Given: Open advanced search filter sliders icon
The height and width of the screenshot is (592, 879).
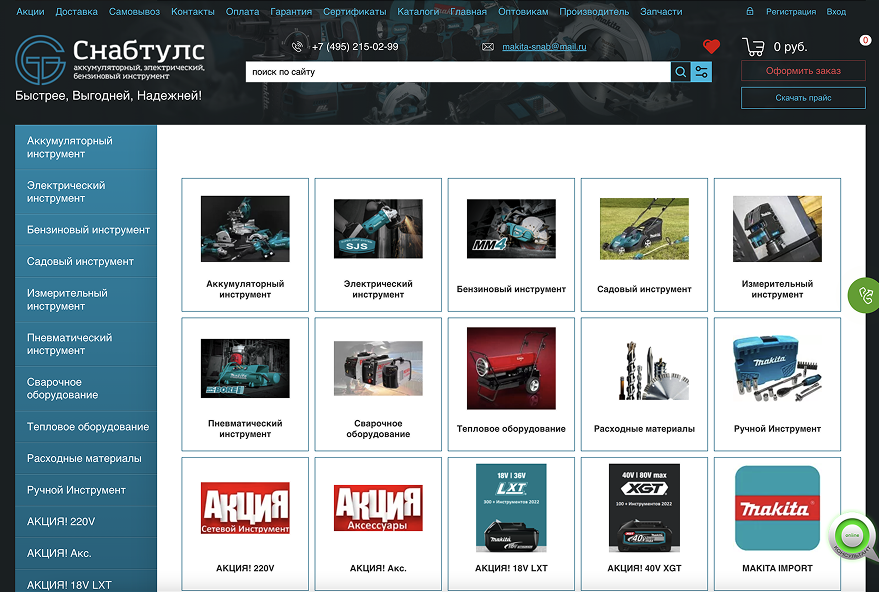Looking at the screenshot, I should coord(701,72).
